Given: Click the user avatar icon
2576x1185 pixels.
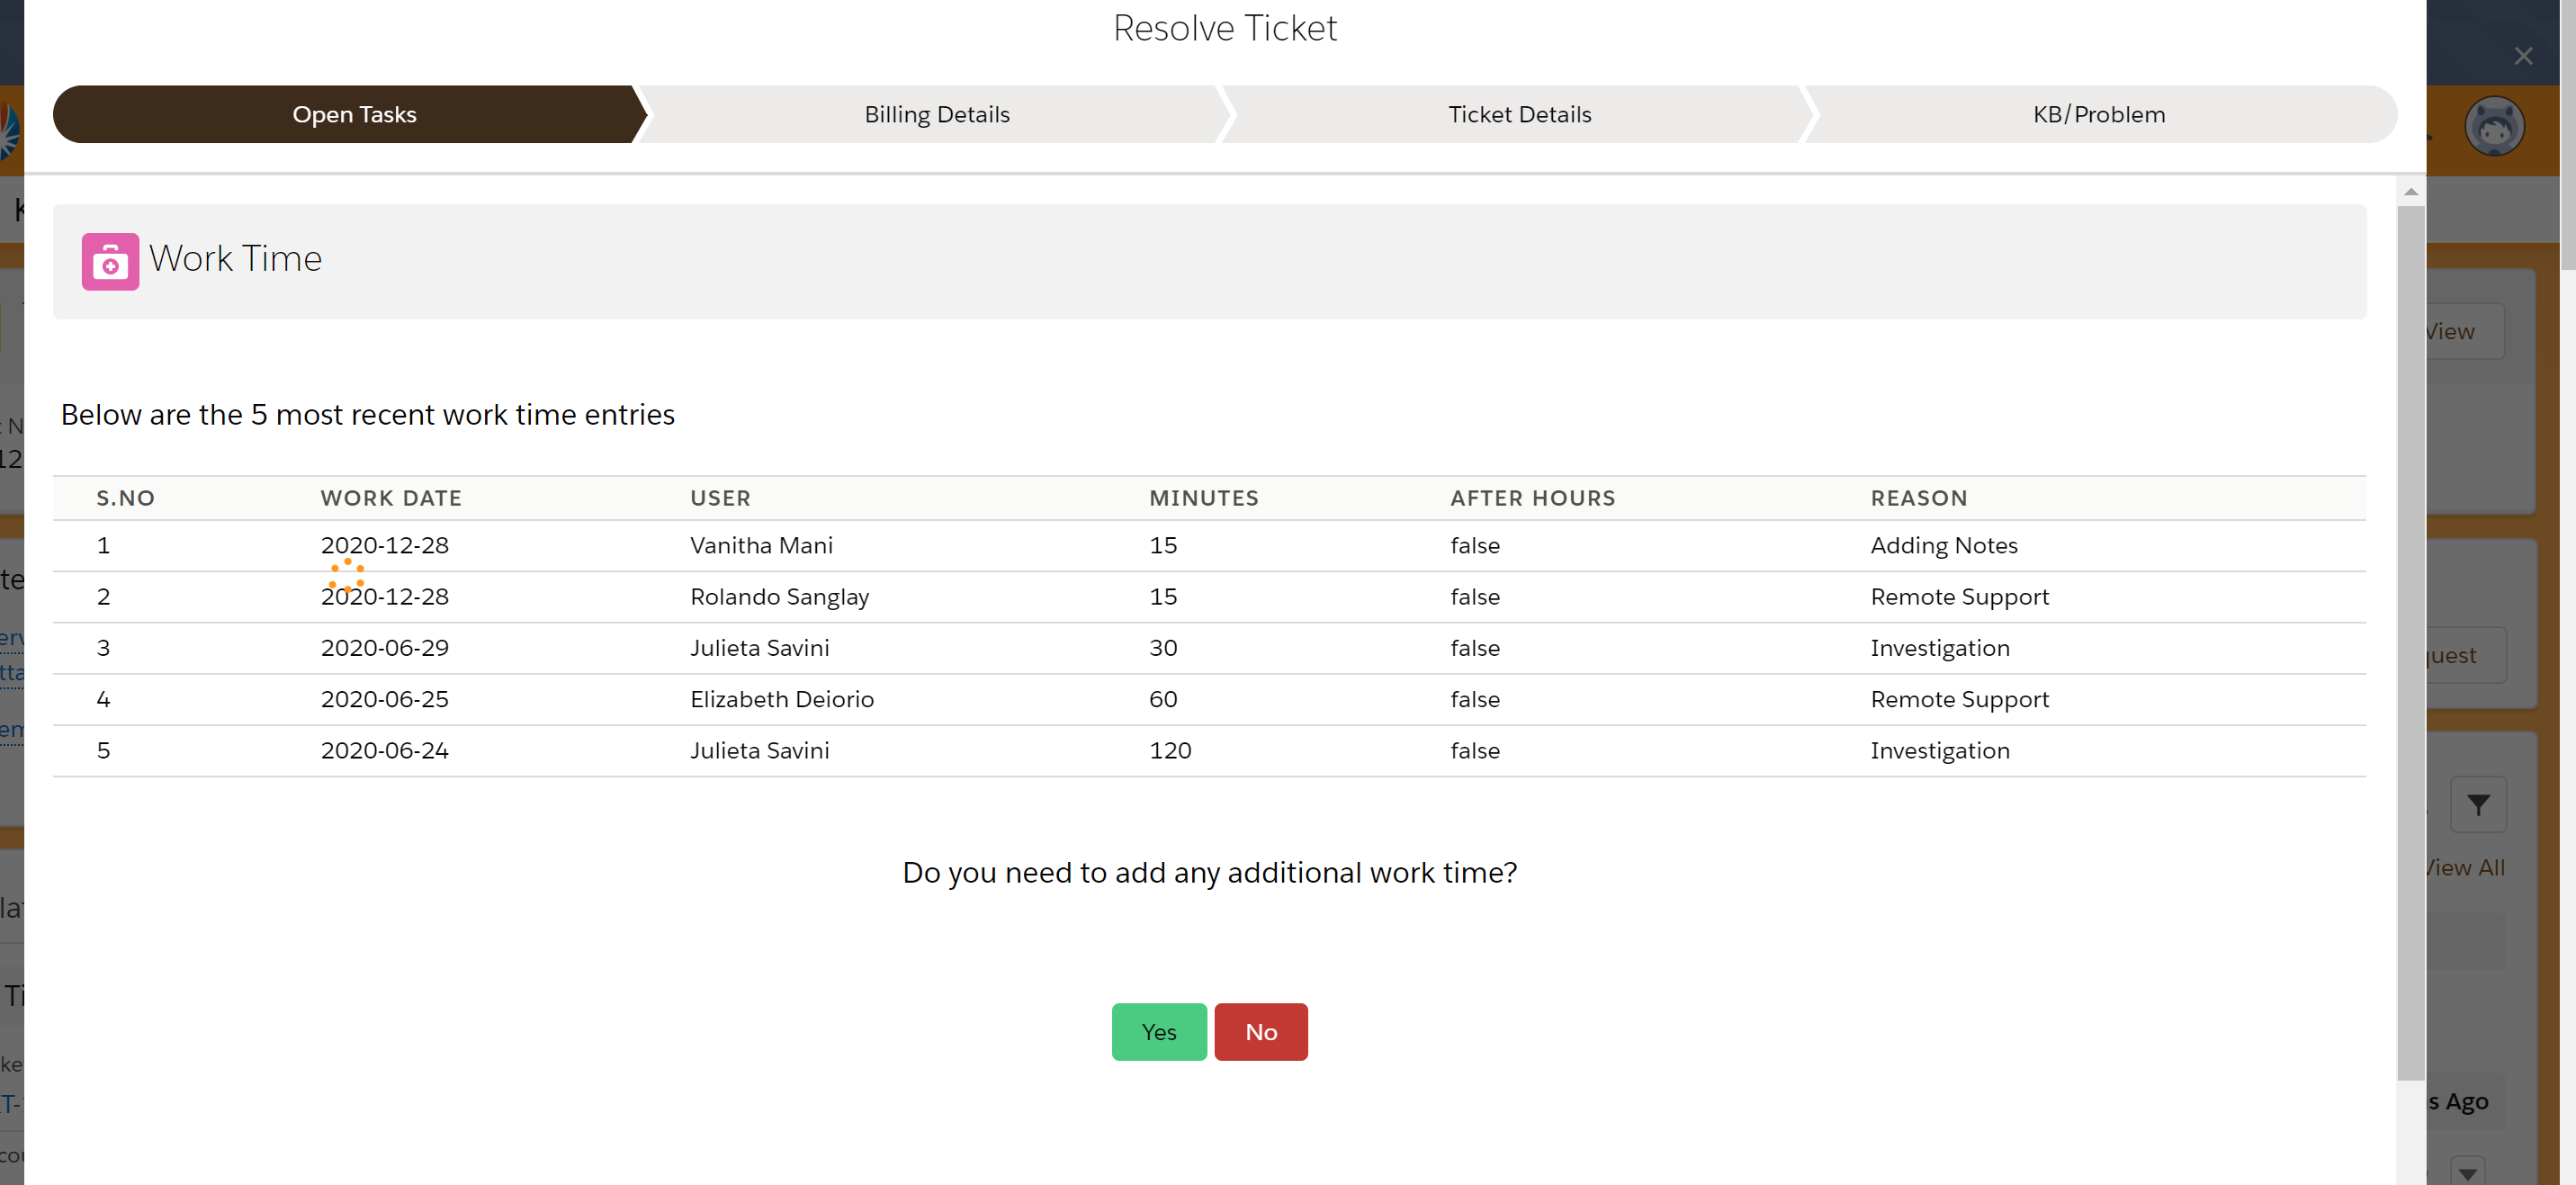Looking at the screenshot, I should (2494, 127).
